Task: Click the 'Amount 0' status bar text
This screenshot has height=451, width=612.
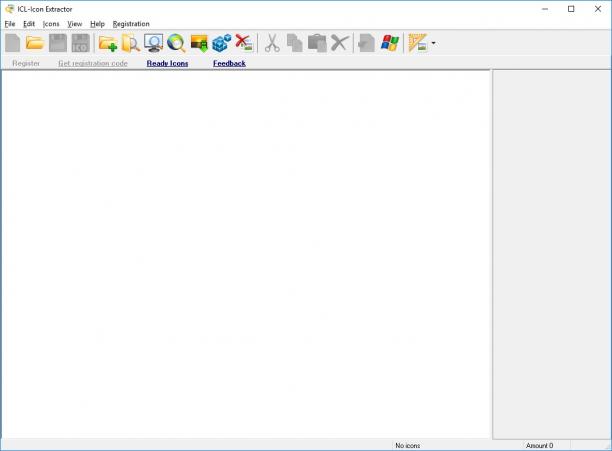Action: pos(539,445)
